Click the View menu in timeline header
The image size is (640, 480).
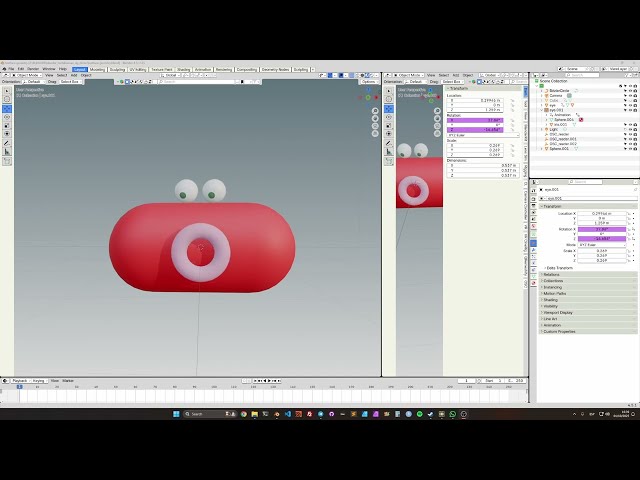pyautogui.click(x=55, y=381)
